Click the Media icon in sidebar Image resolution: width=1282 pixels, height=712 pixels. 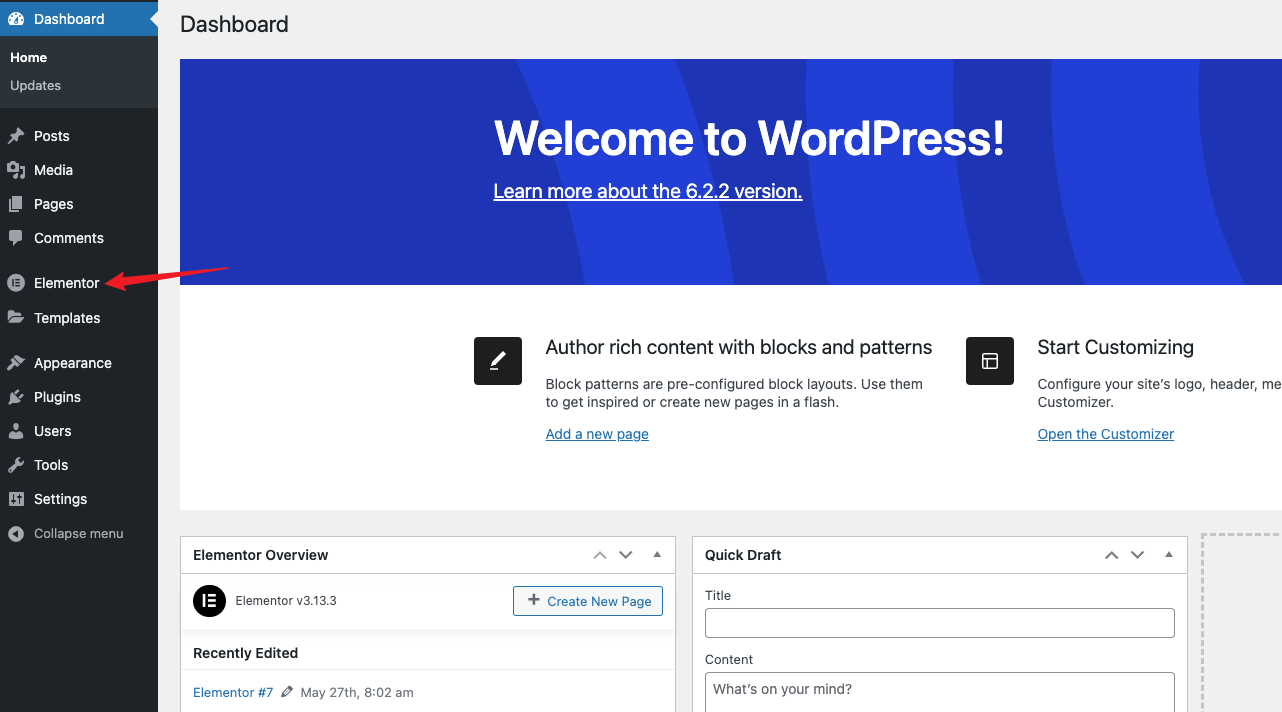(16, 170)
